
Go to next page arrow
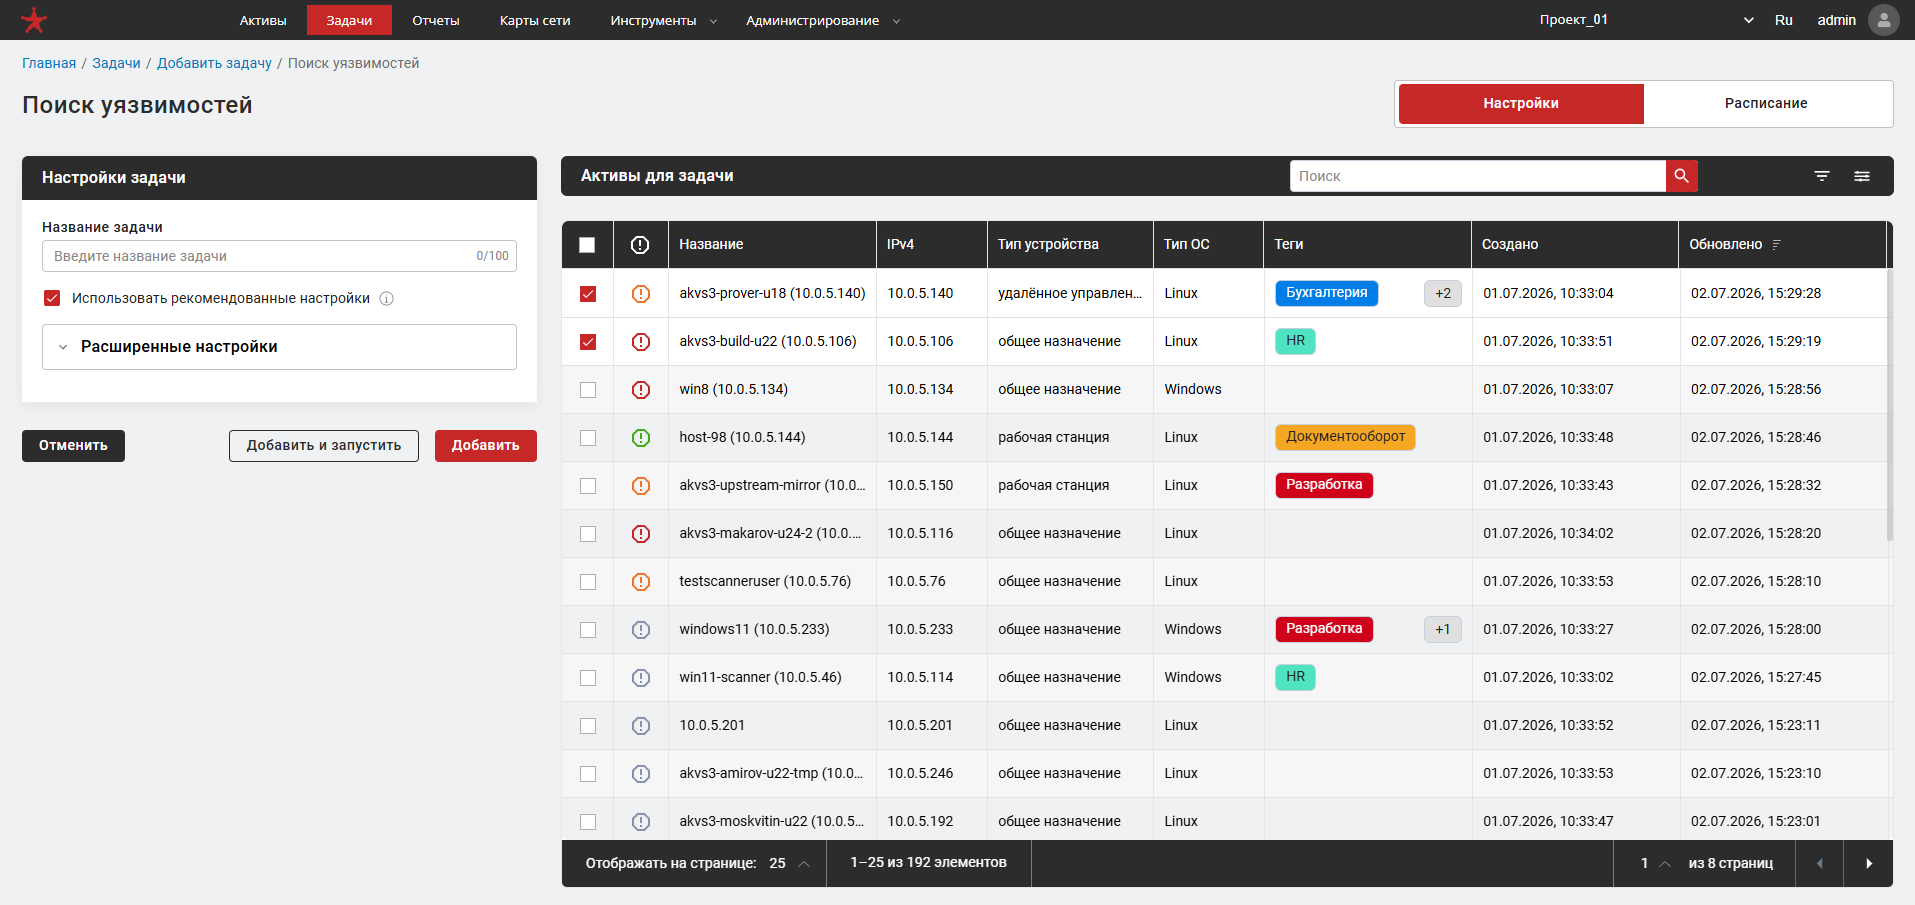pyautogui.click(x=1869, y=863)
